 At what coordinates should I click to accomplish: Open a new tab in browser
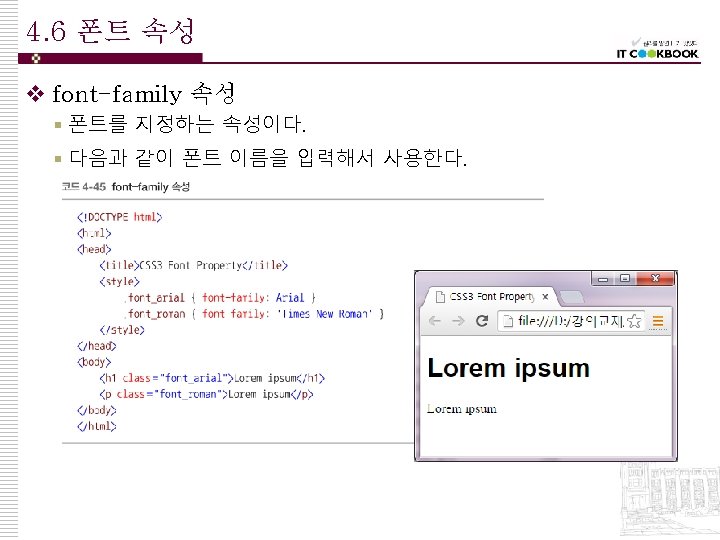coord(571,297)
